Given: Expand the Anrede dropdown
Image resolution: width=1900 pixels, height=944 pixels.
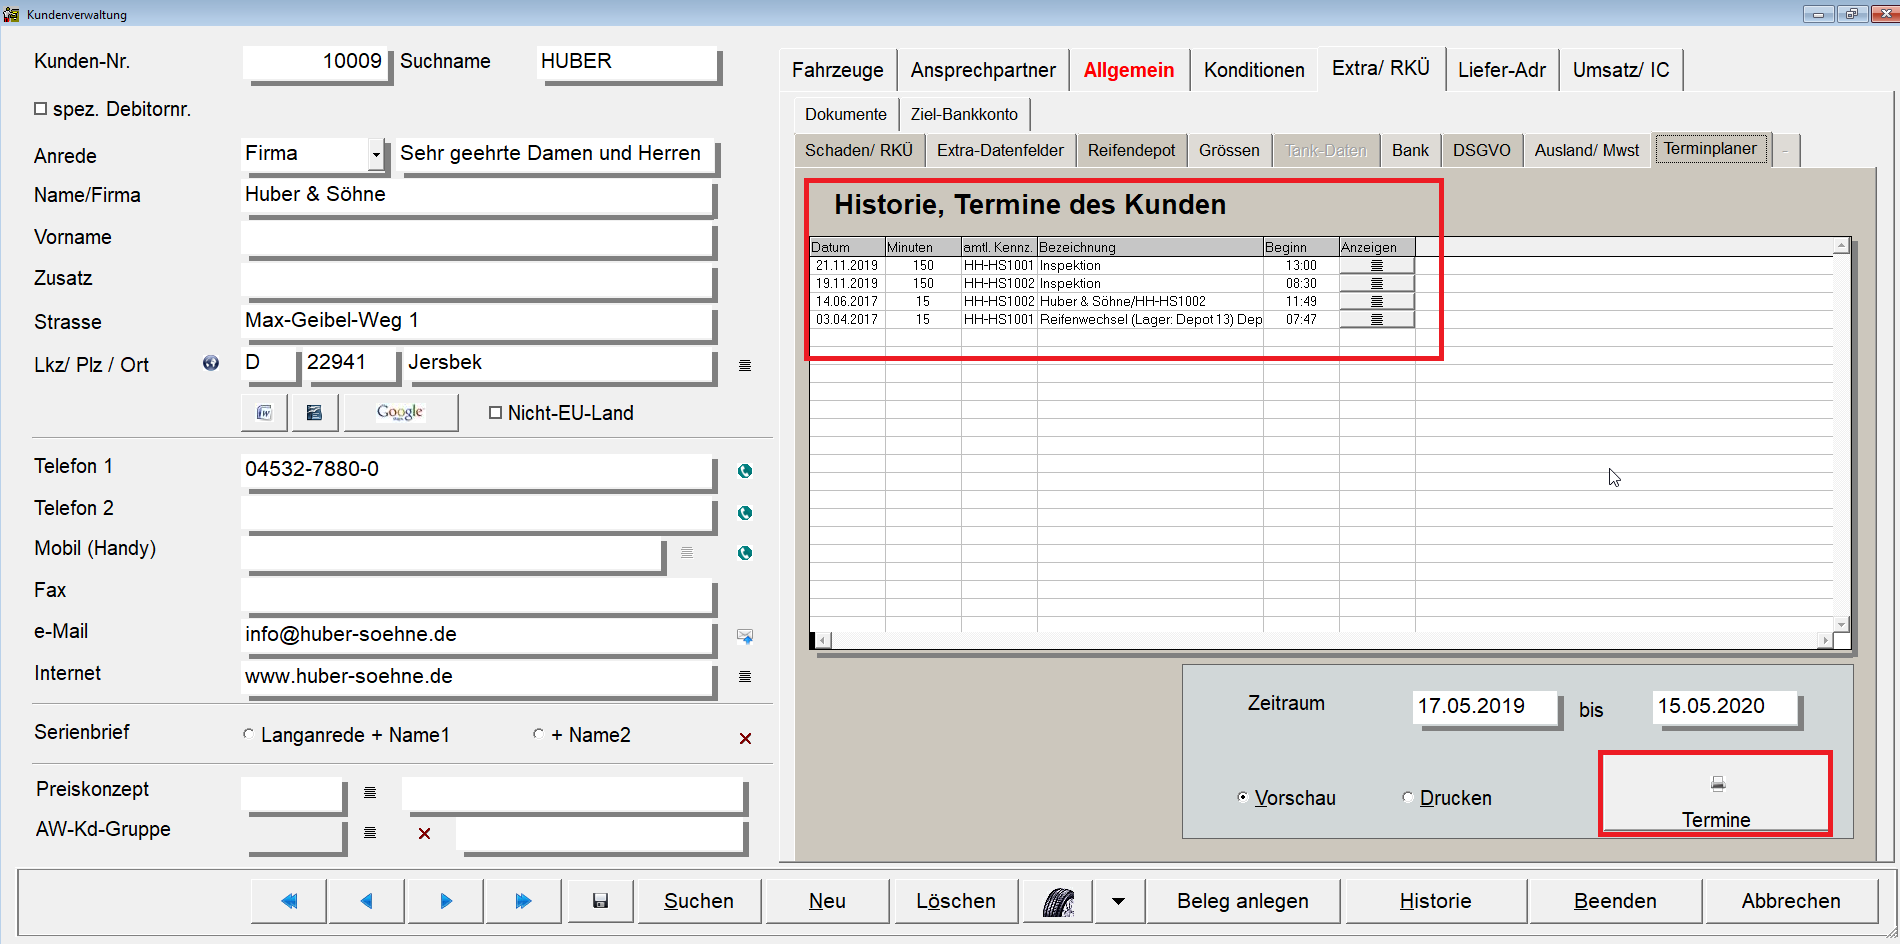Looking at the screenshot, I should coord(376,155).
